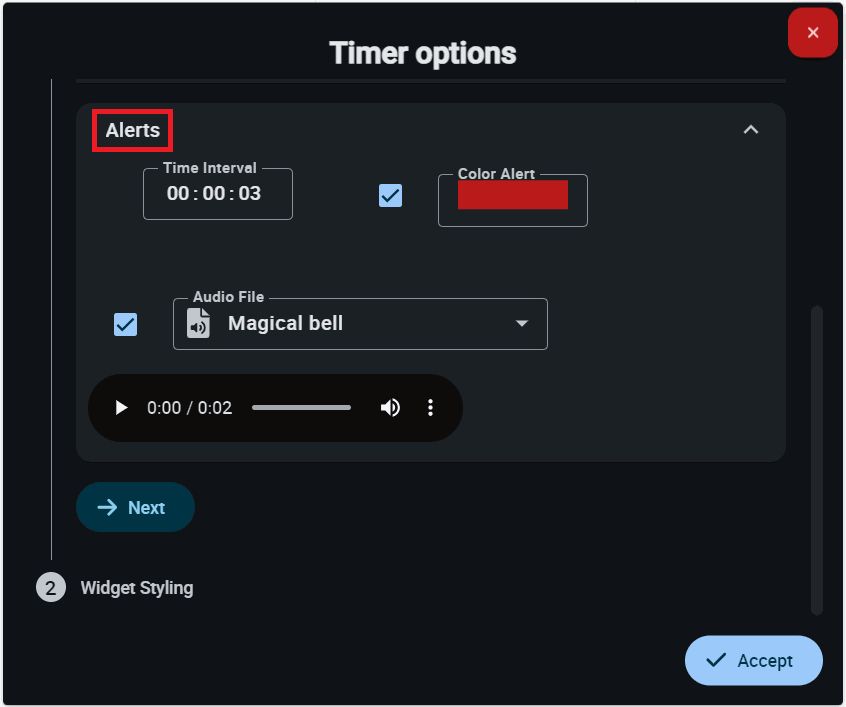Edit the Time Interval field

(x=217, y=194)
